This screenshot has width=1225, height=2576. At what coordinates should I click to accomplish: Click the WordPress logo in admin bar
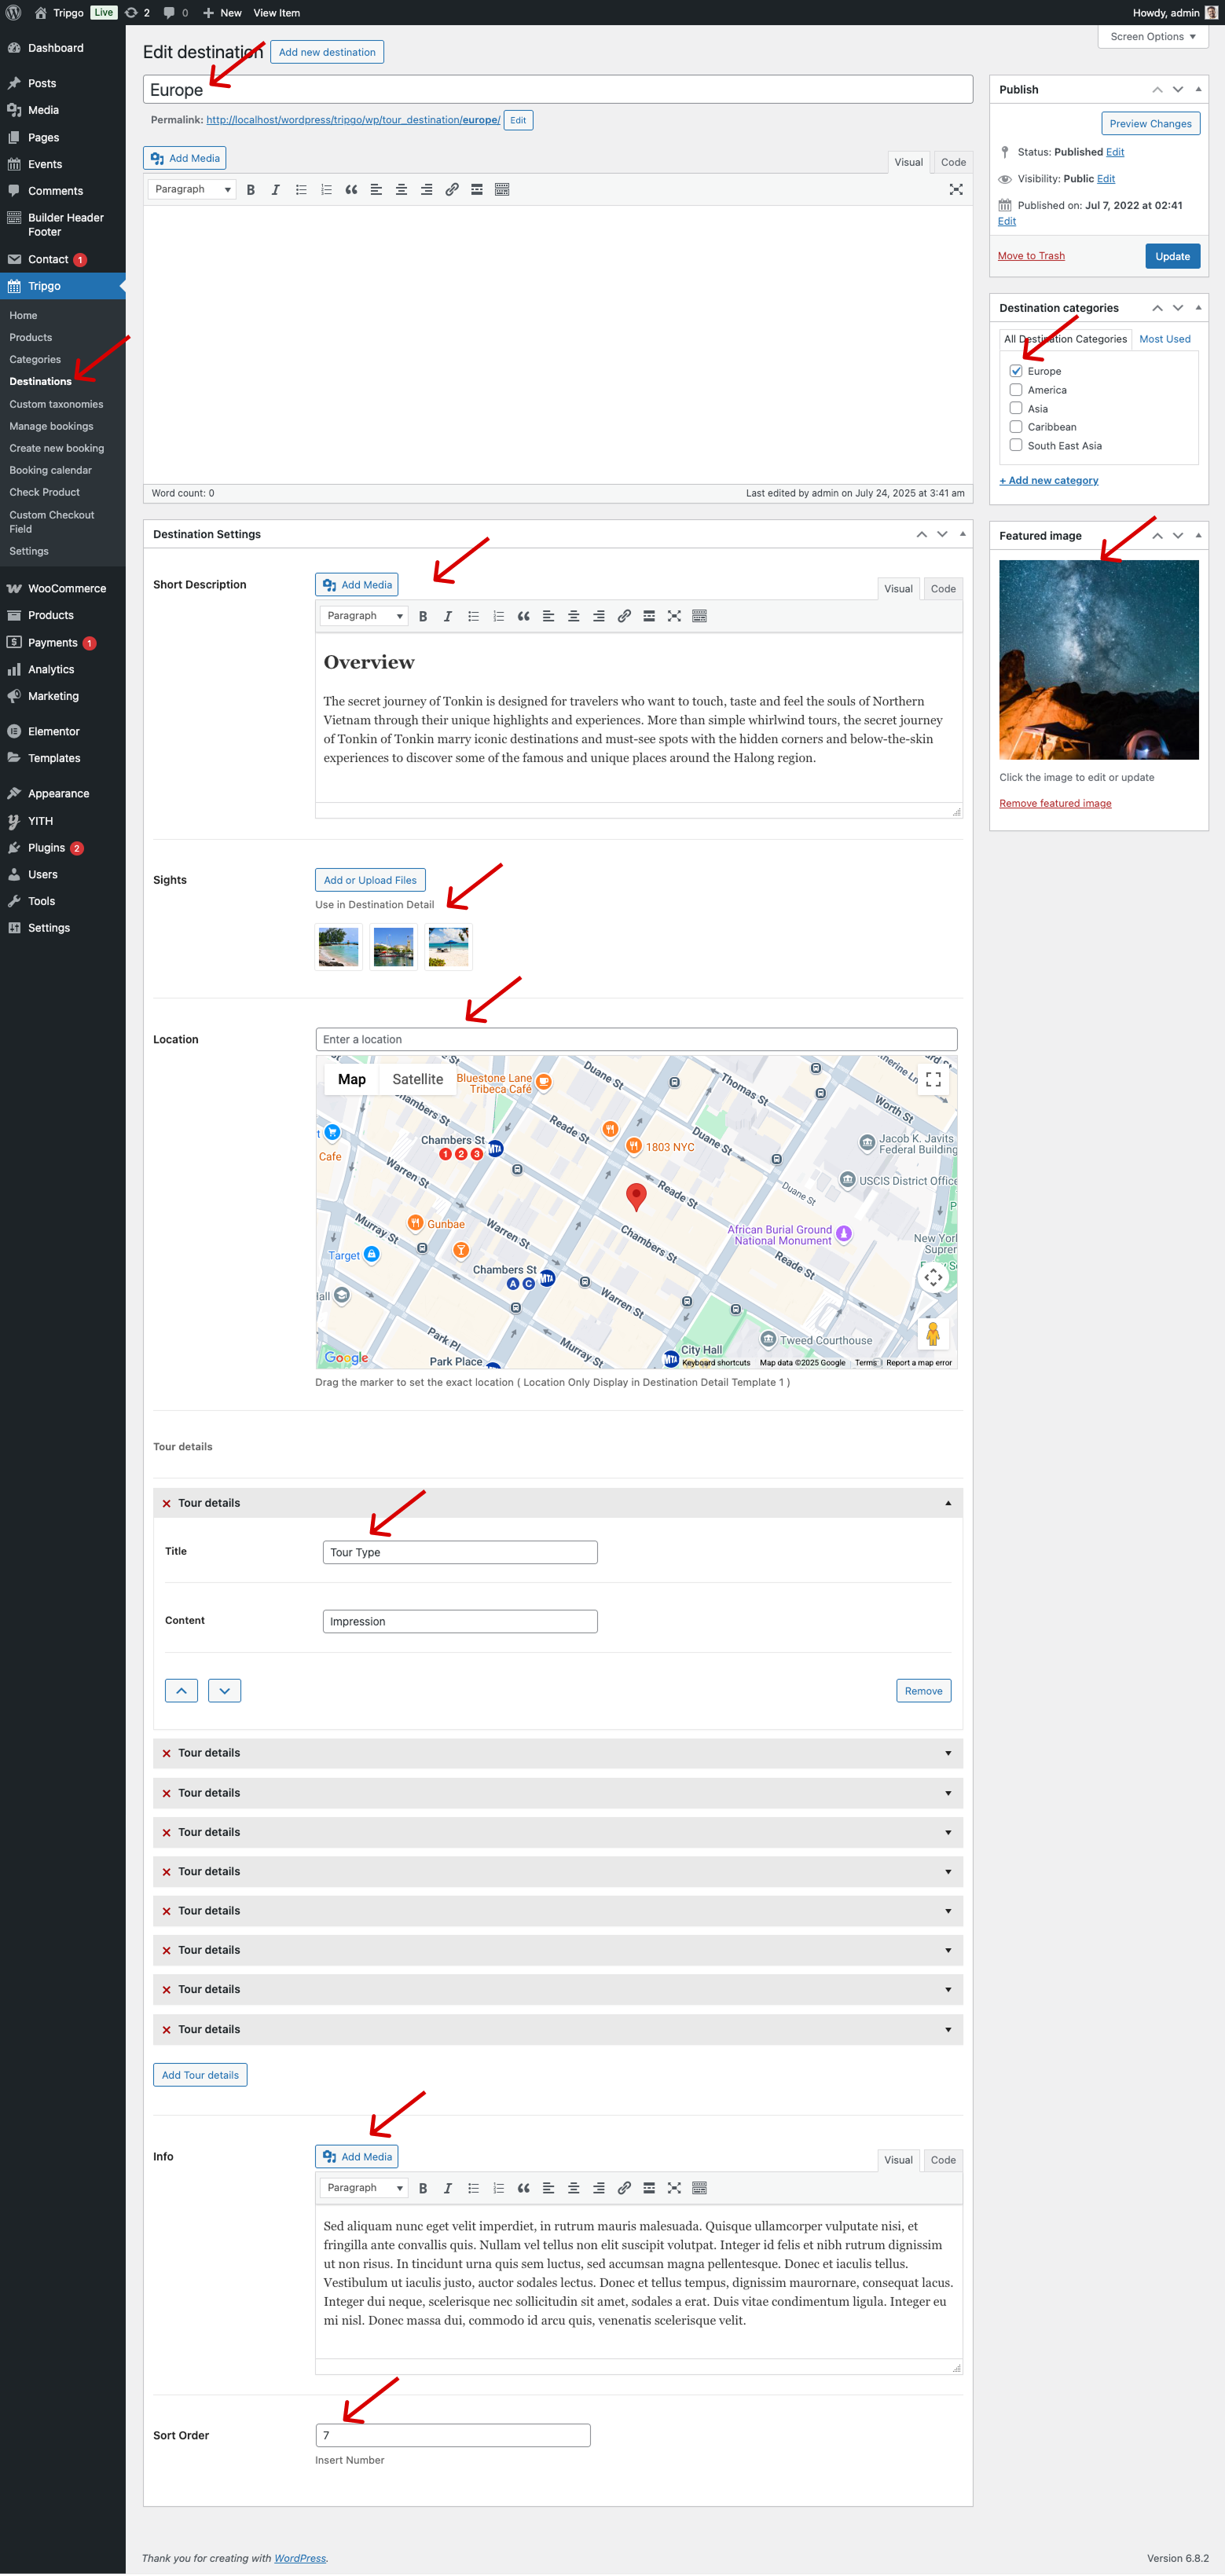[x=14, y=13]
